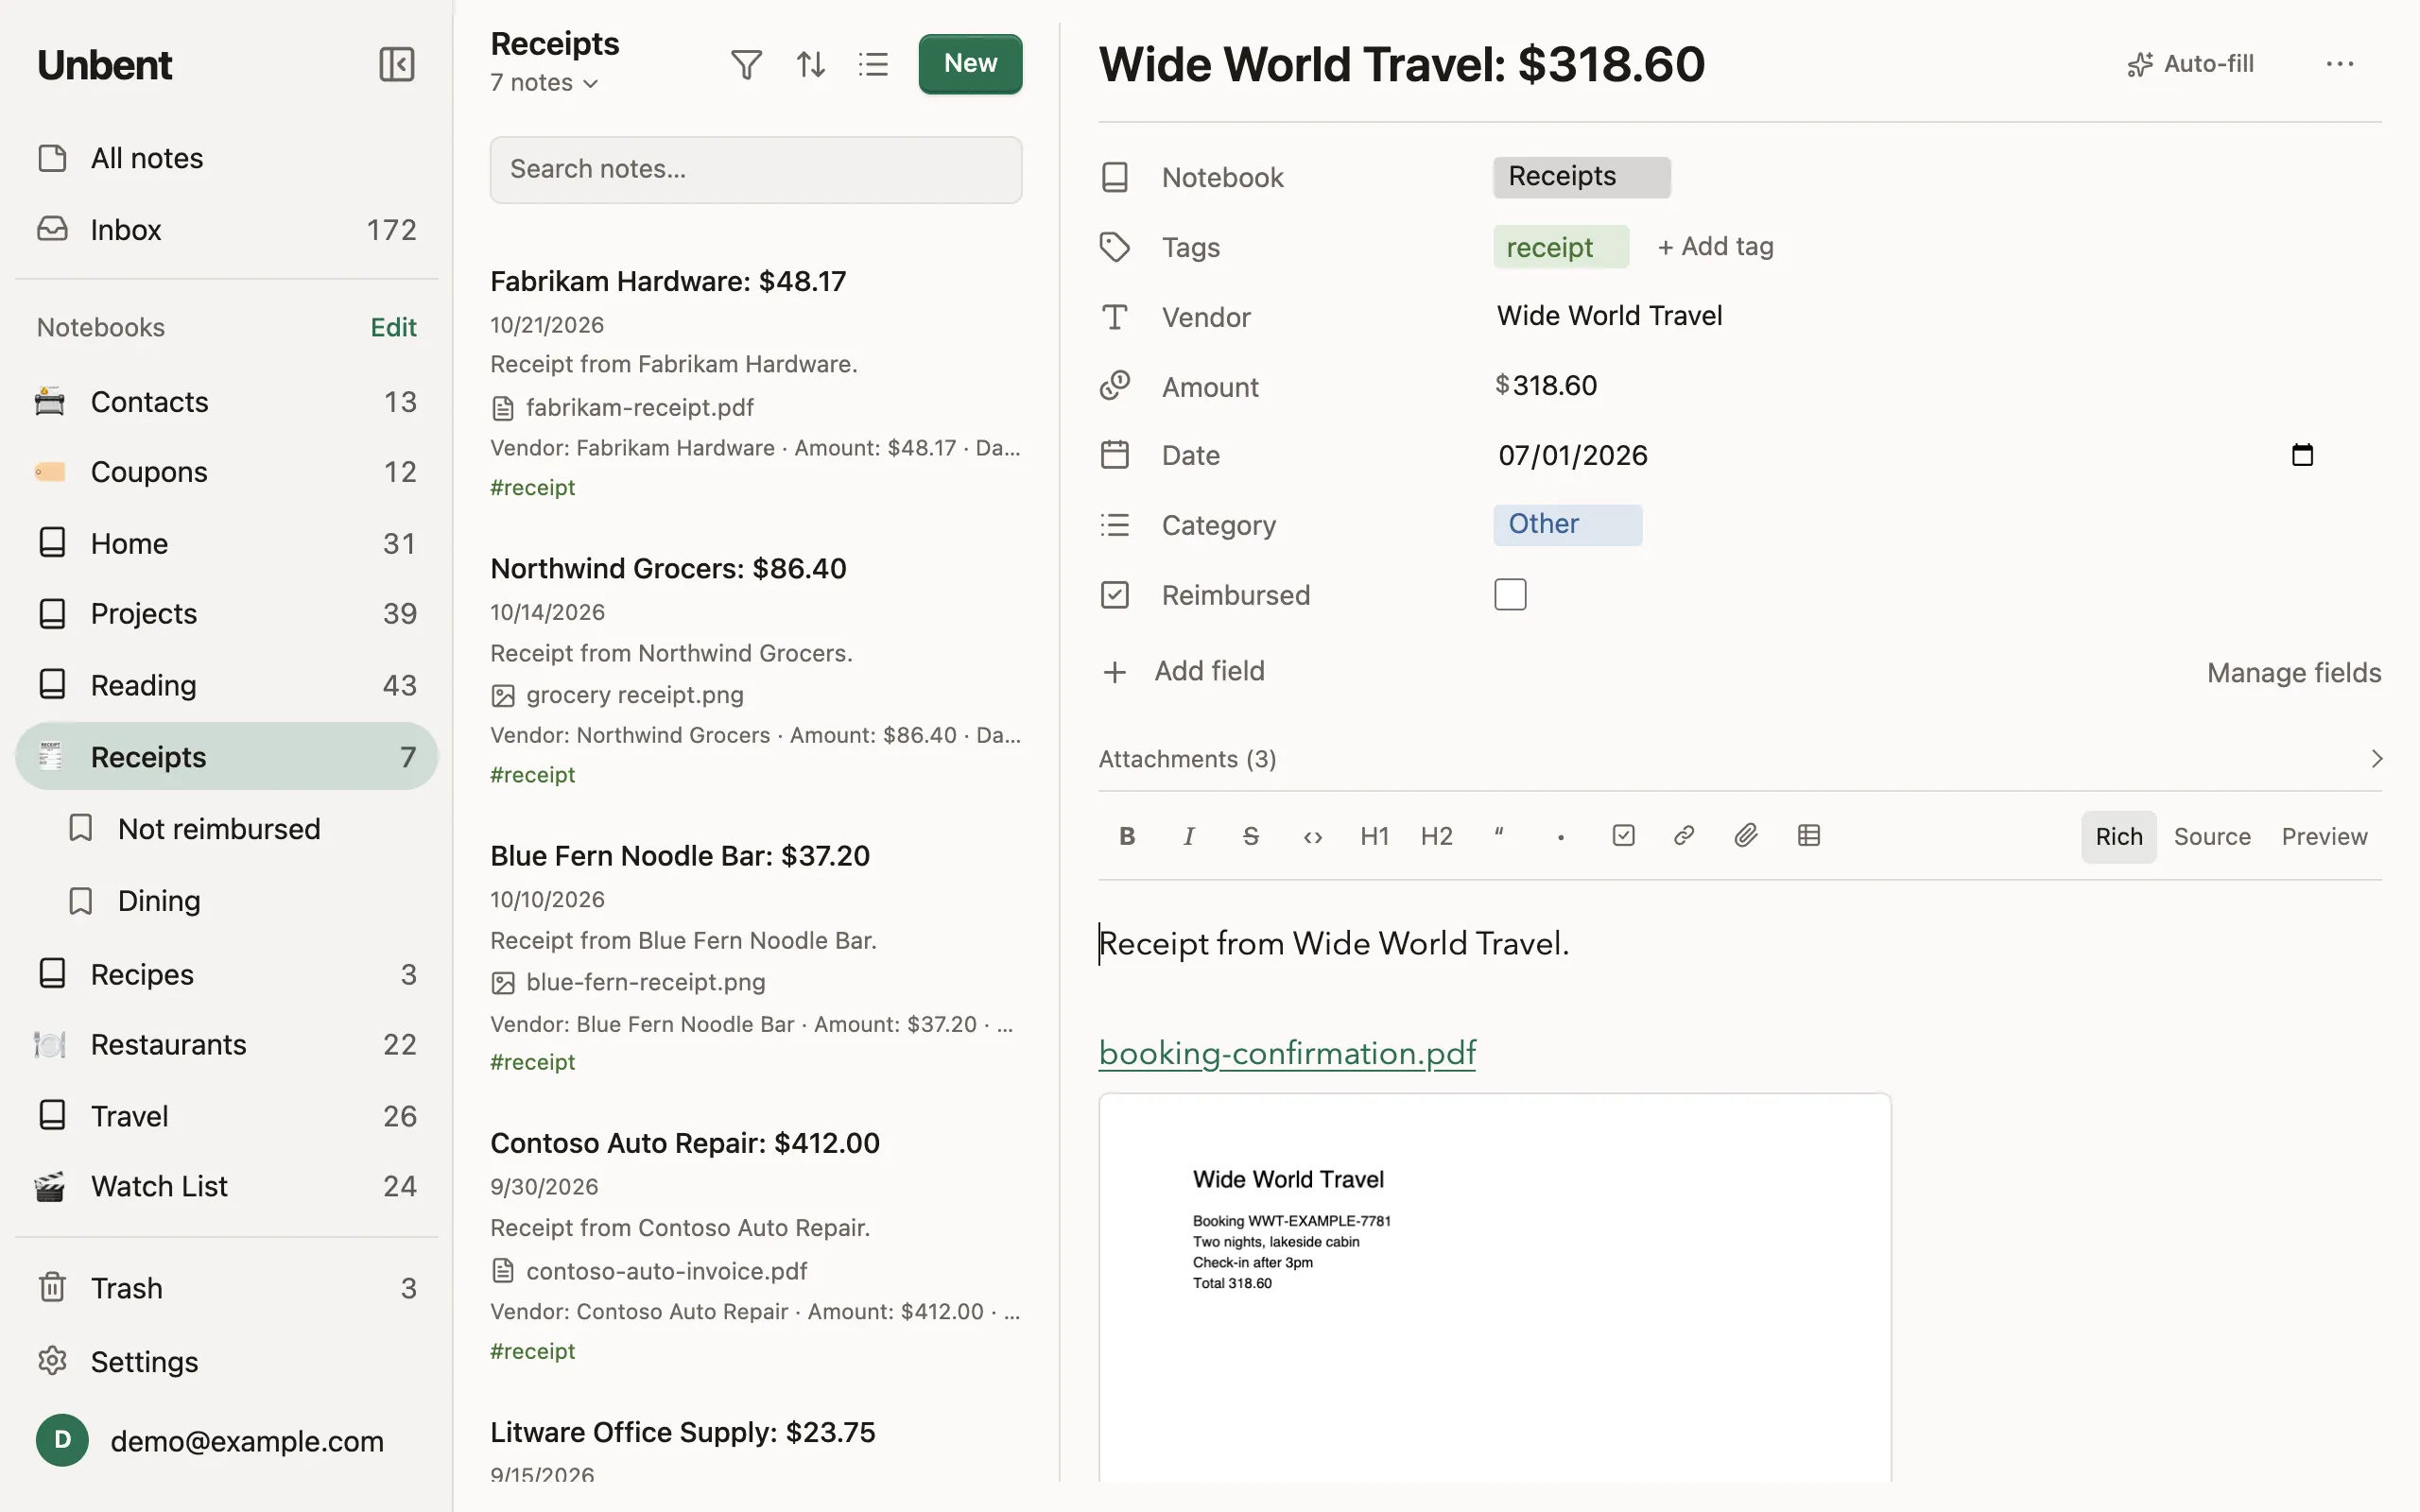Focus the Search notes field
The height and width of the screenshot is (1512, 2420).
755,170
